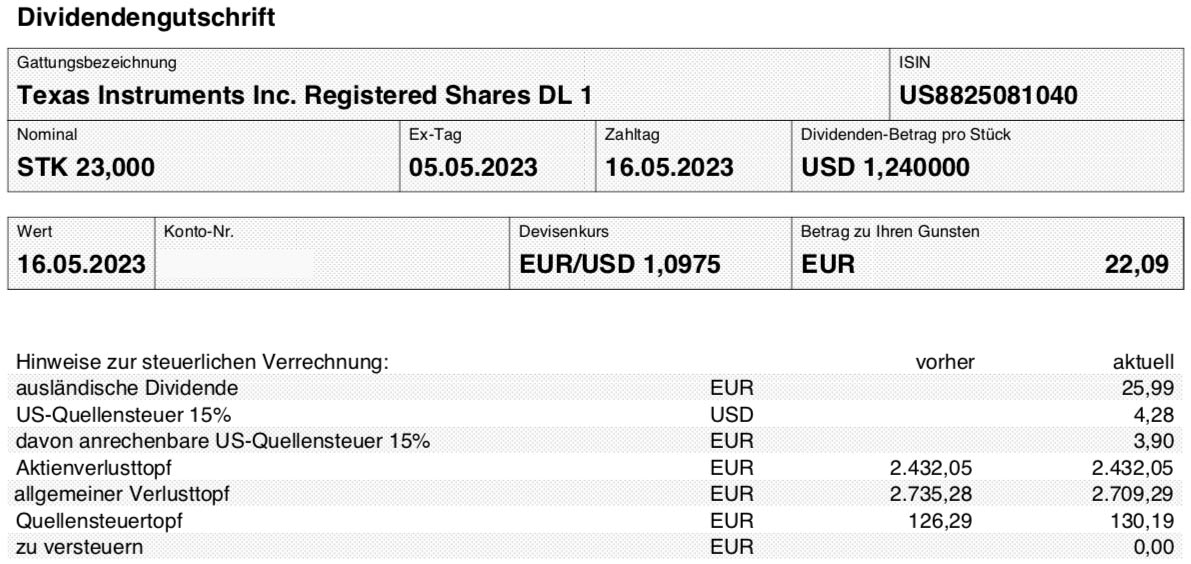Click the Hinweise zur steuerlichen Verrechnung heading
This screenshot has width=1191, height=564.
pos(202,363)
